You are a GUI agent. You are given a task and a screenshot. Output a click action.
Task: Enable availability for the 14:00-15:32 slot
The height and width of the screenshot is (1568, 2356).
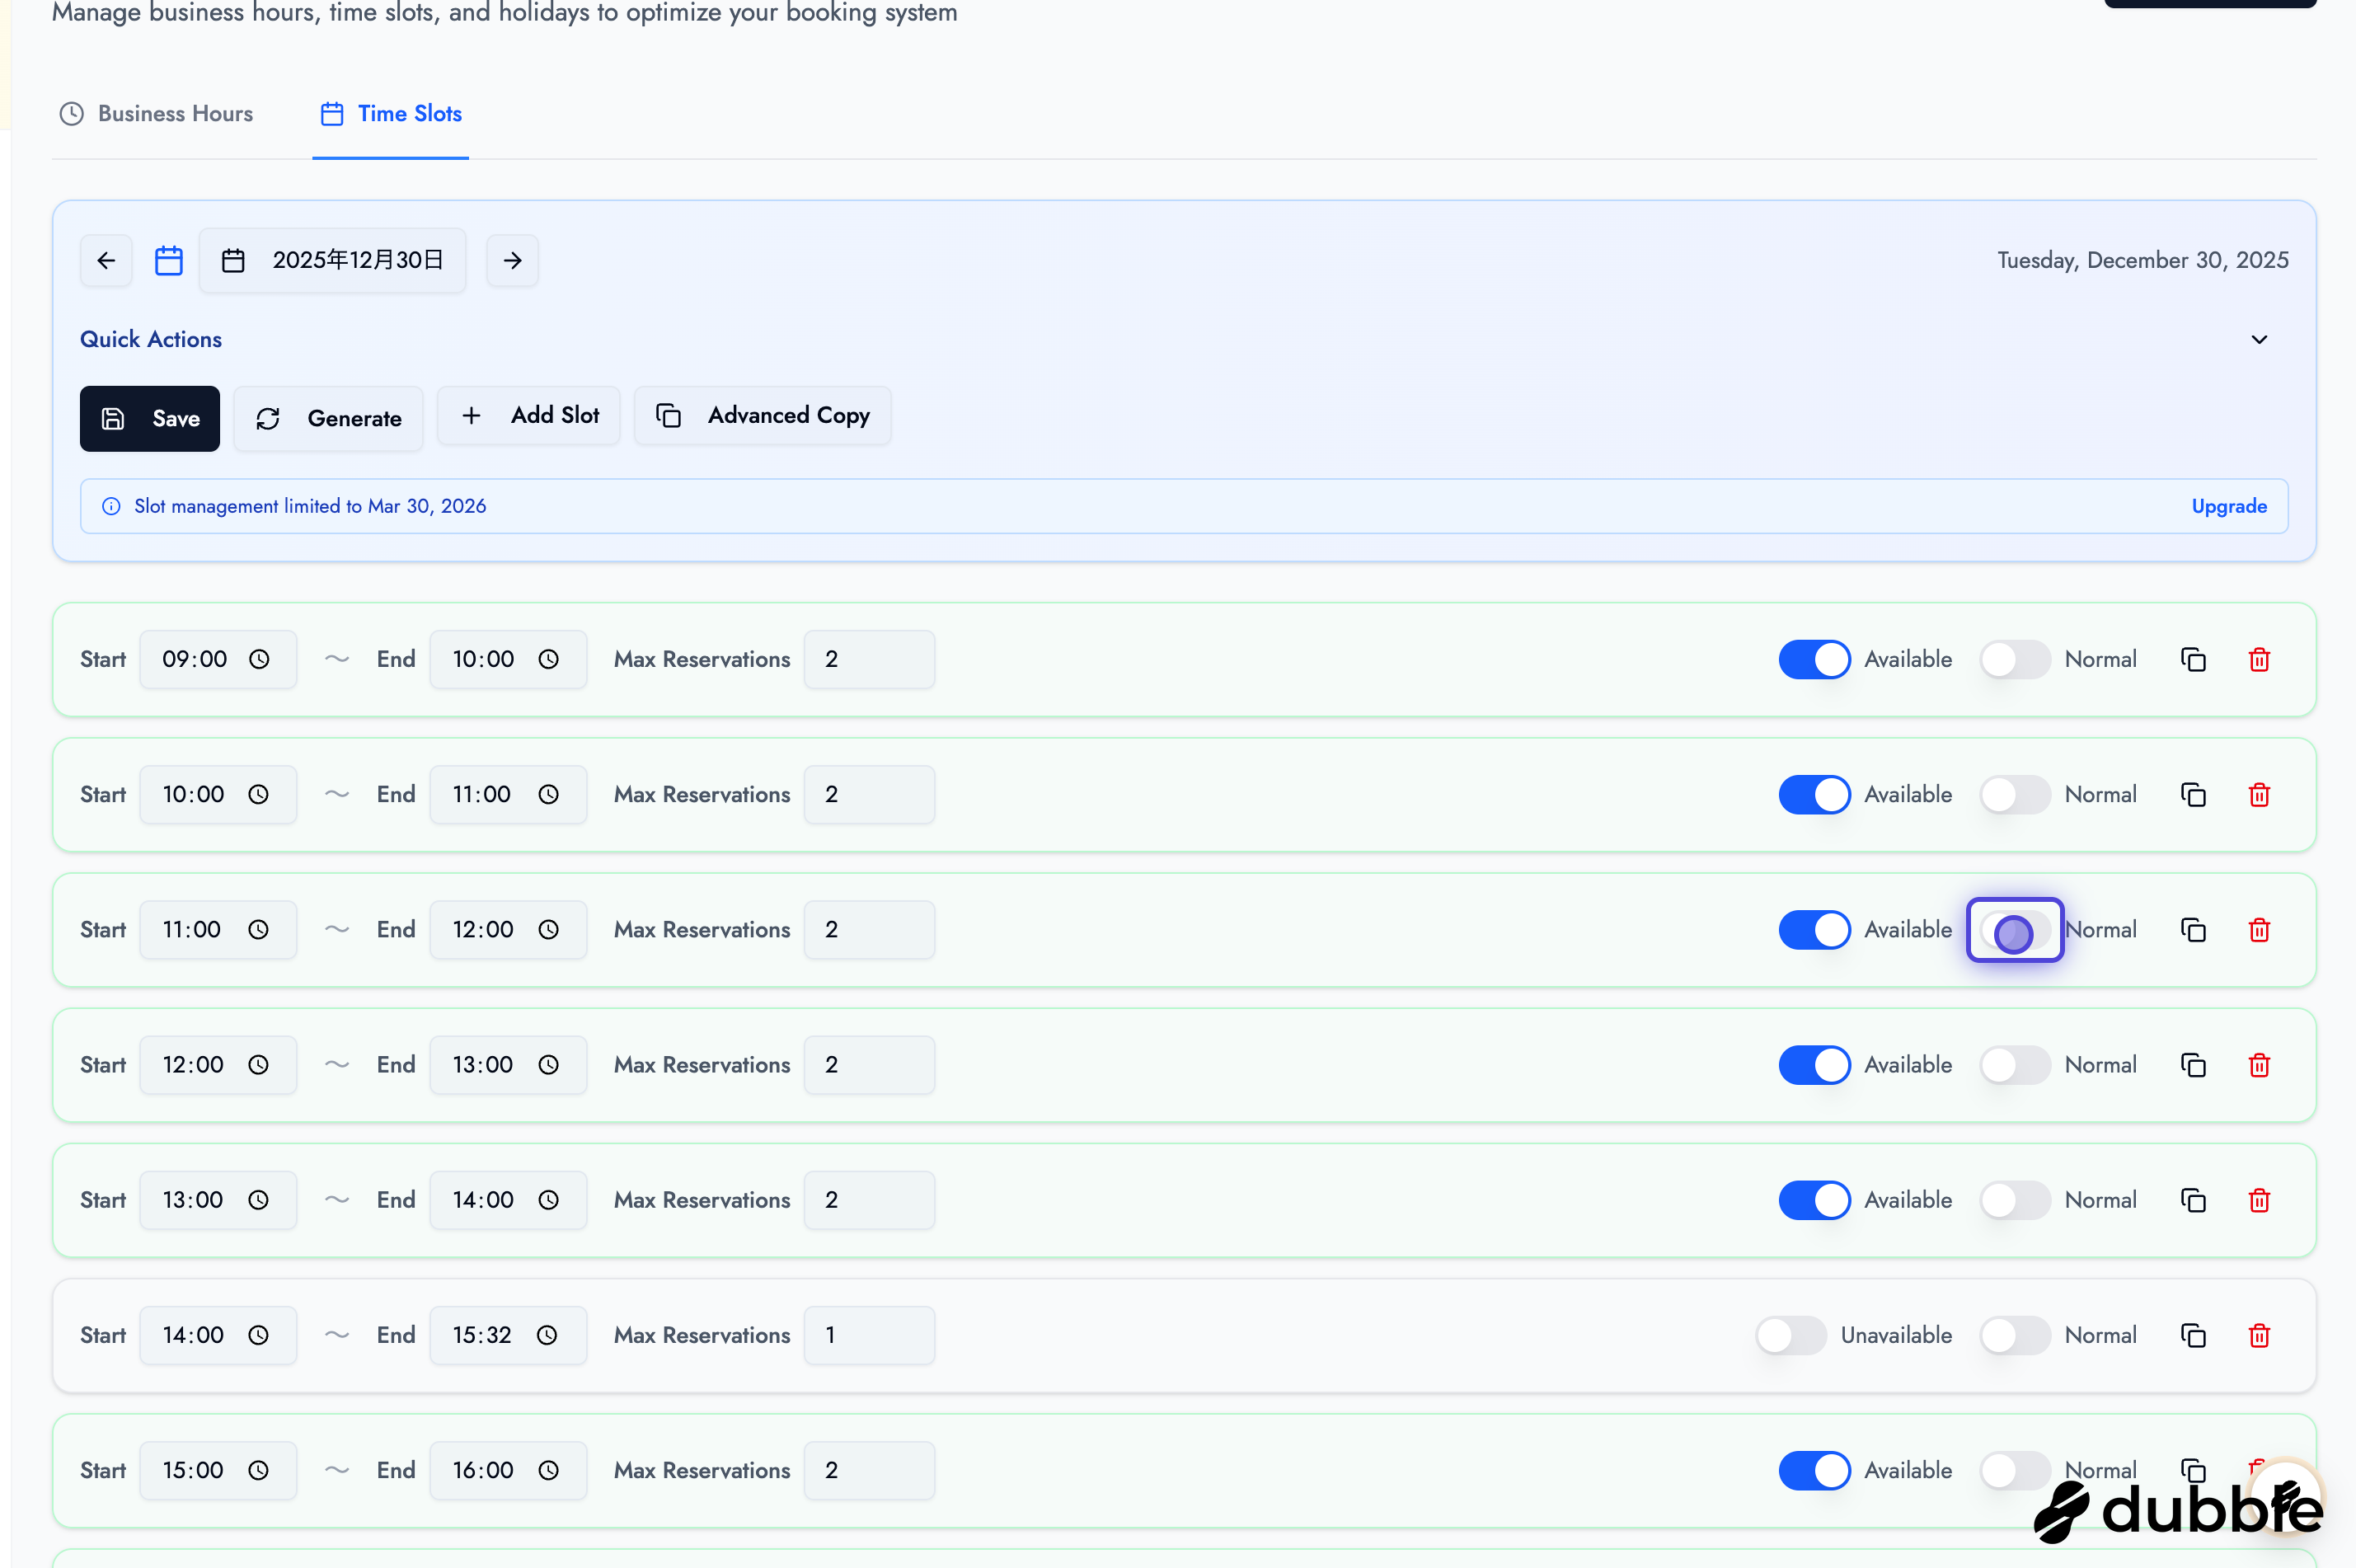click(1789, 1335)
